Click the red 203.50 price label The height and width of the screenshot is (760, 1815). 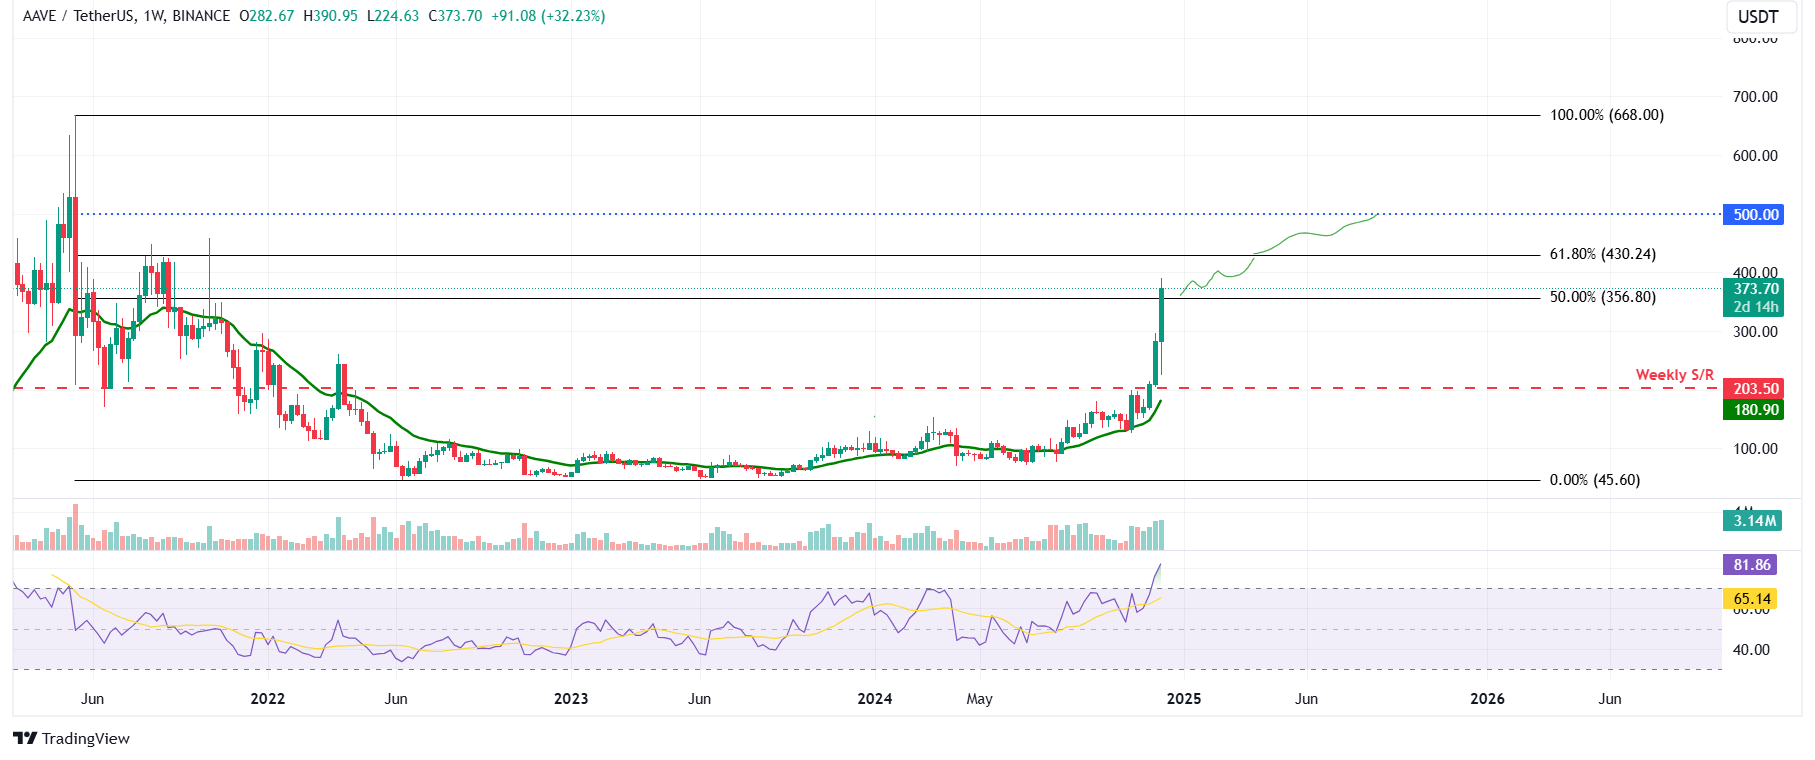1755,389
